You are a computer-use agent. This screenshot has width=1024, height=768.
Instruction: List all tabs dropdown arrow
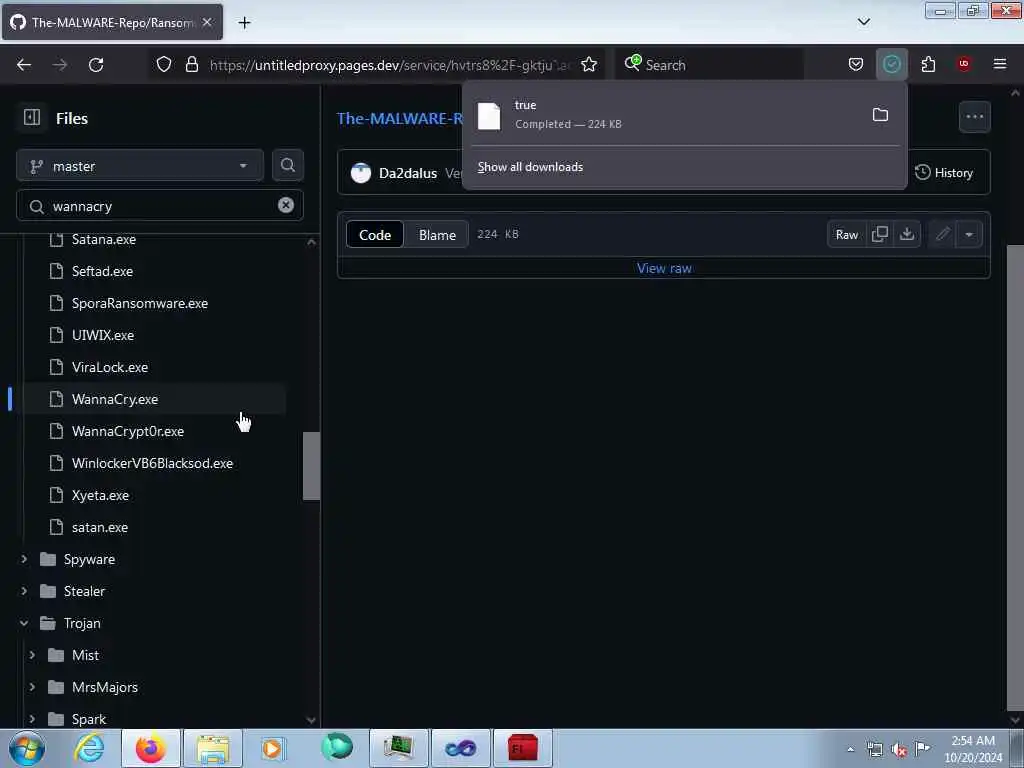click(863, 22)
